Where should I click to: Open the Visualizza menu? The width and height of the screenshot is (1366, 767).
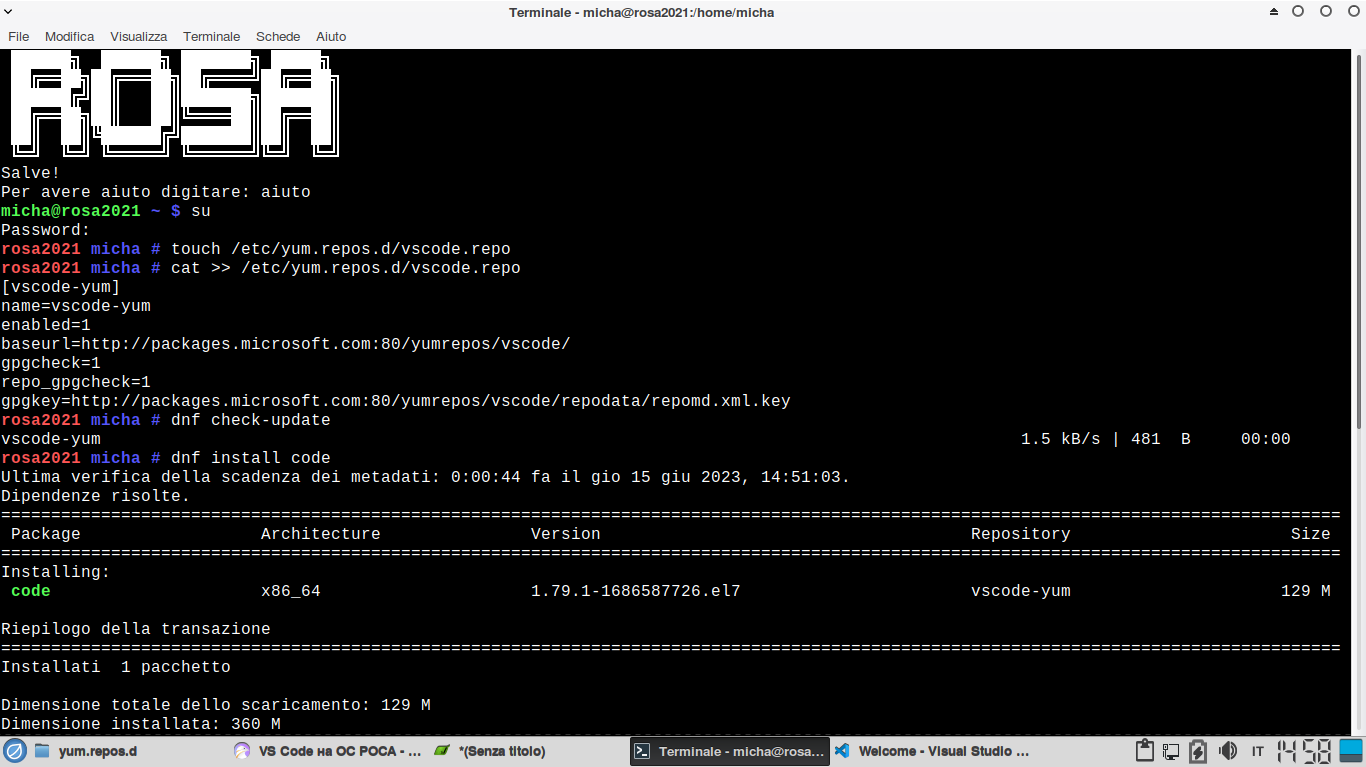(x=139, y=37)
